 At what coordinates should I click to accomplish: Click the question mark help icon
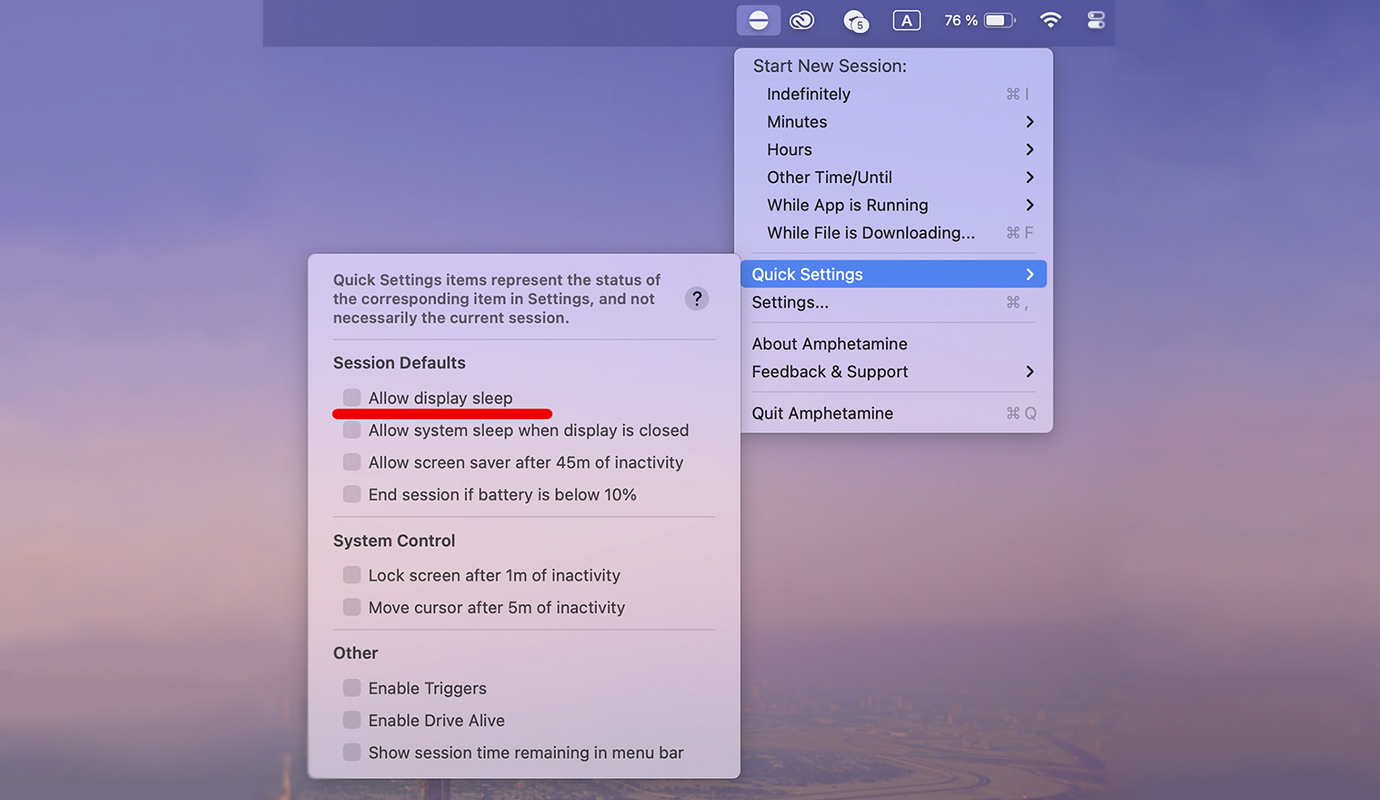[x=697, y=299]
